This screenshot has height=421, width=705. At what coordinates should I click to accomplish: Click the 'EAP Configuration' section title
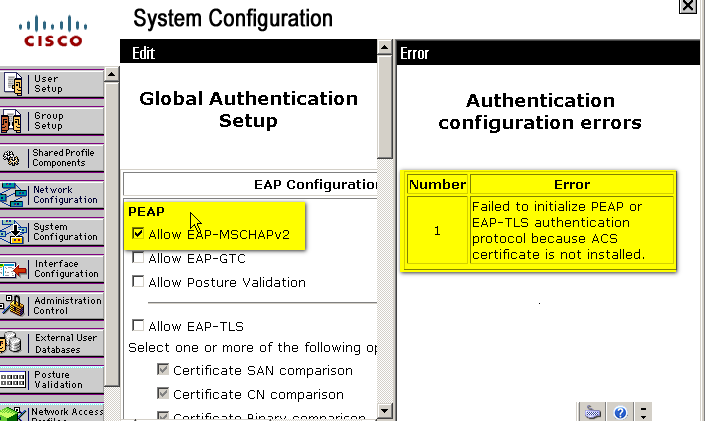click(x=316, y=184)
